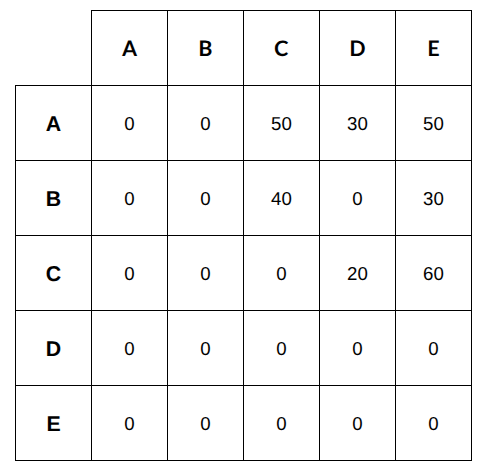487x471 pixels.
Task: Click cell row C column E value 60
Action: click(x=433, y=273)
